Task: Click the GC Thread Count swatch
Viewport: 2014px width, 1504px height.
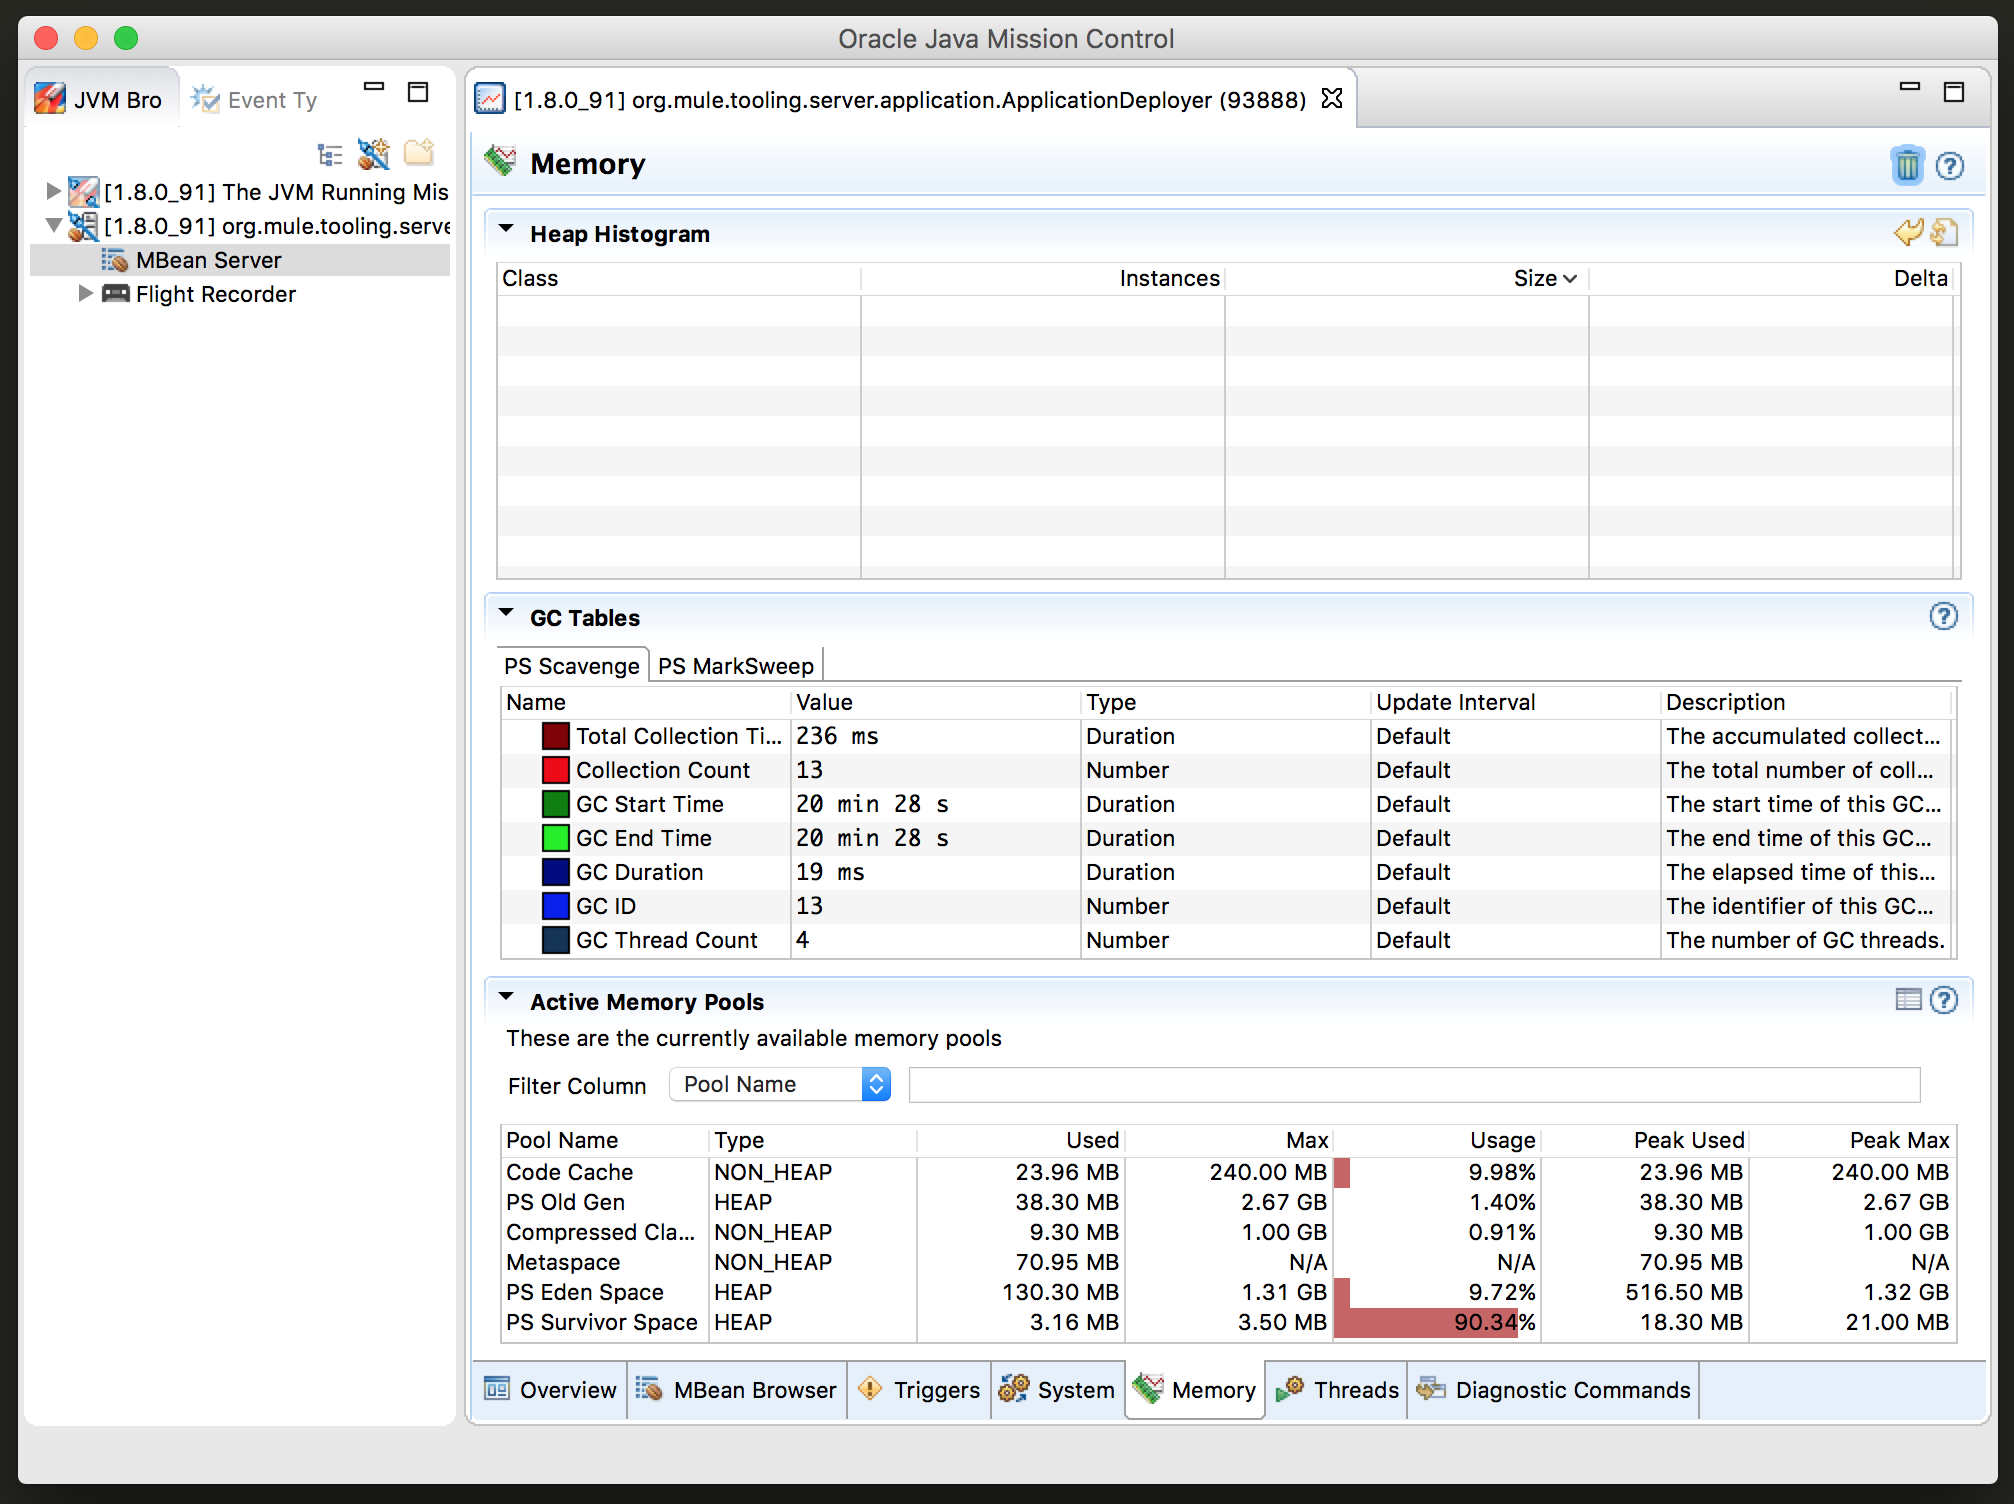Action: click(556, 940)
